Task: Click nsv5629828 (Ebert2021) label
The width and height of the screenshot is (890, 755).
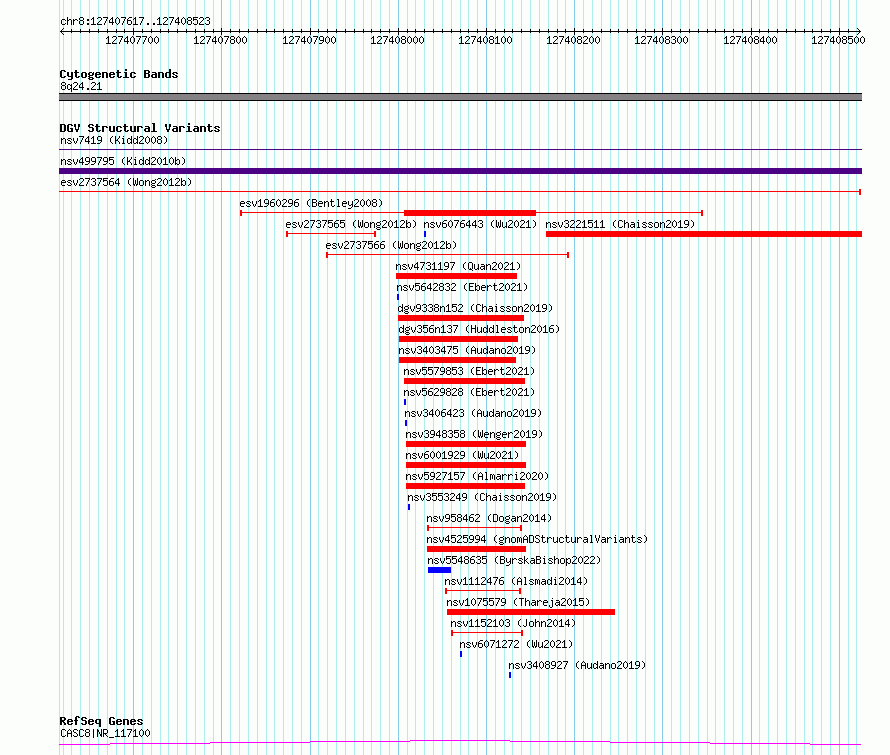Action: (469, 392)
